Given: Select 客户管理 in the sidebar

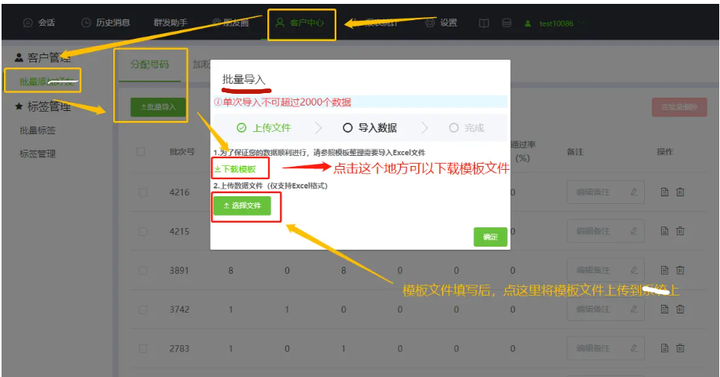Looking at the screenshot, I should coord(43,58).
